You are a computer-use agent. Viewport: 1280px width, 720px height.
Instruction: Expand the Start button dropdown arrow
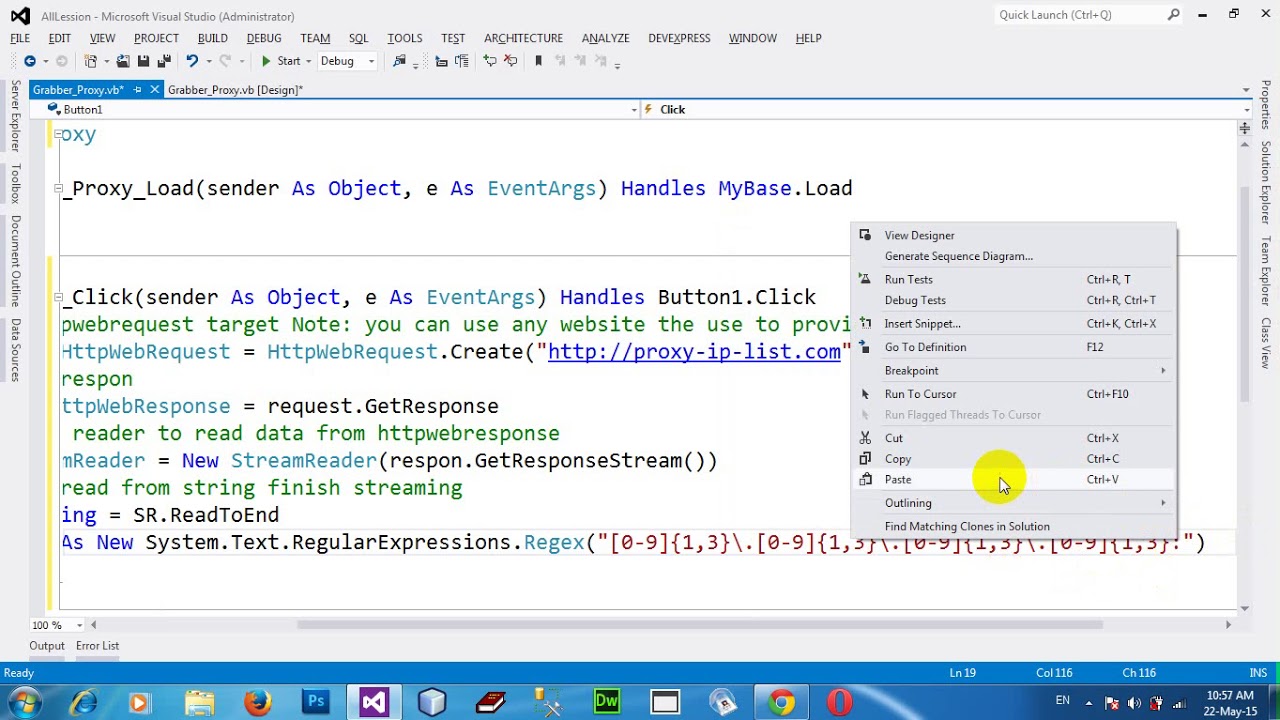click(x=308, y=61)
